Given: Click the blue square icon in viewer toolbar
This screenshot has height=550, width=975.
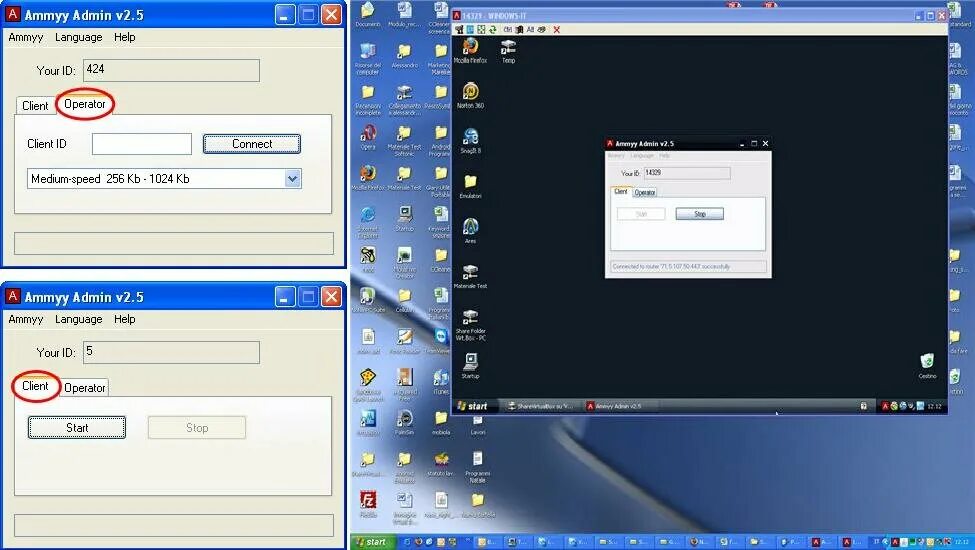Looking at the screenshot, I should click(x=470, y=29).
